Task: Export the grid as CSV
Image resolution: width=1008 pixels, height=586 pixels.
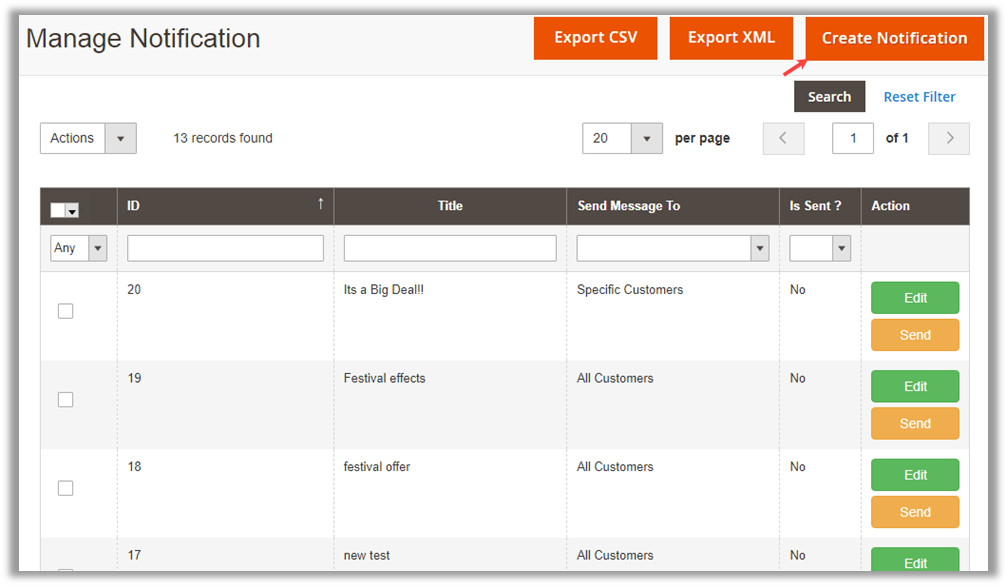Action: (595, 38)
